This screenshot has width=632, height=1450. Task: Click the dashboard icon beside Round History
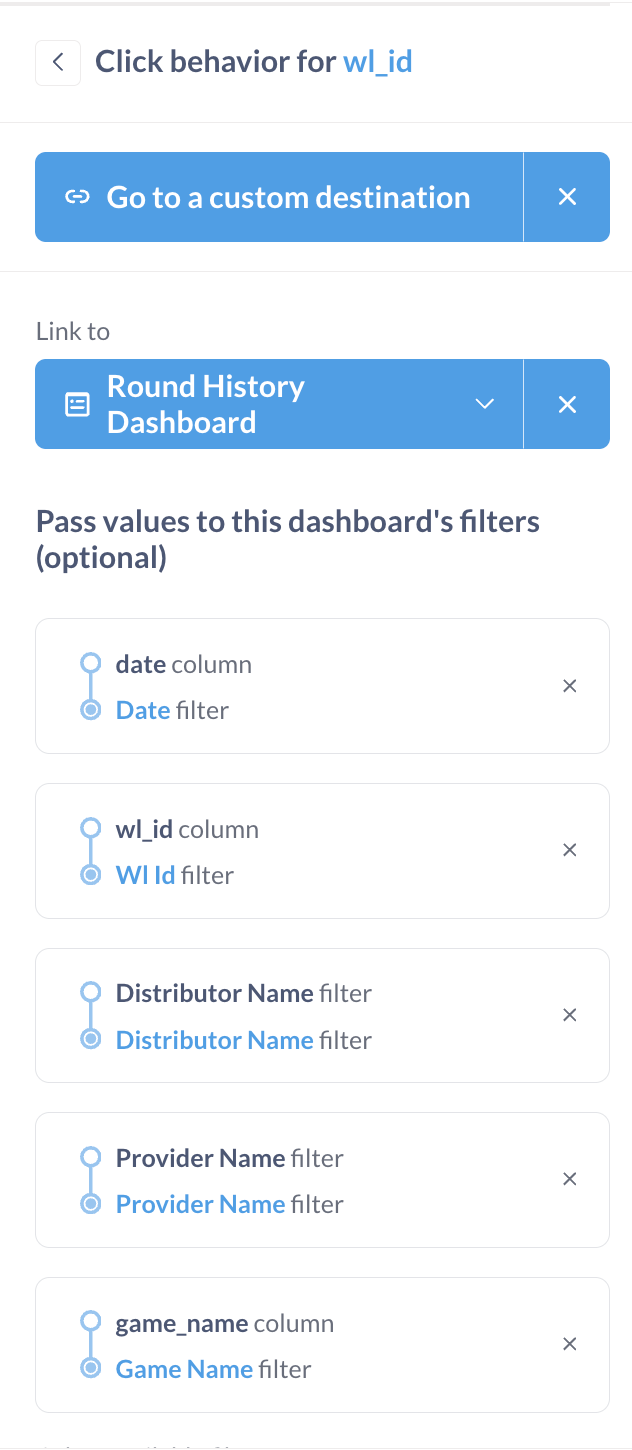point(77,404)
